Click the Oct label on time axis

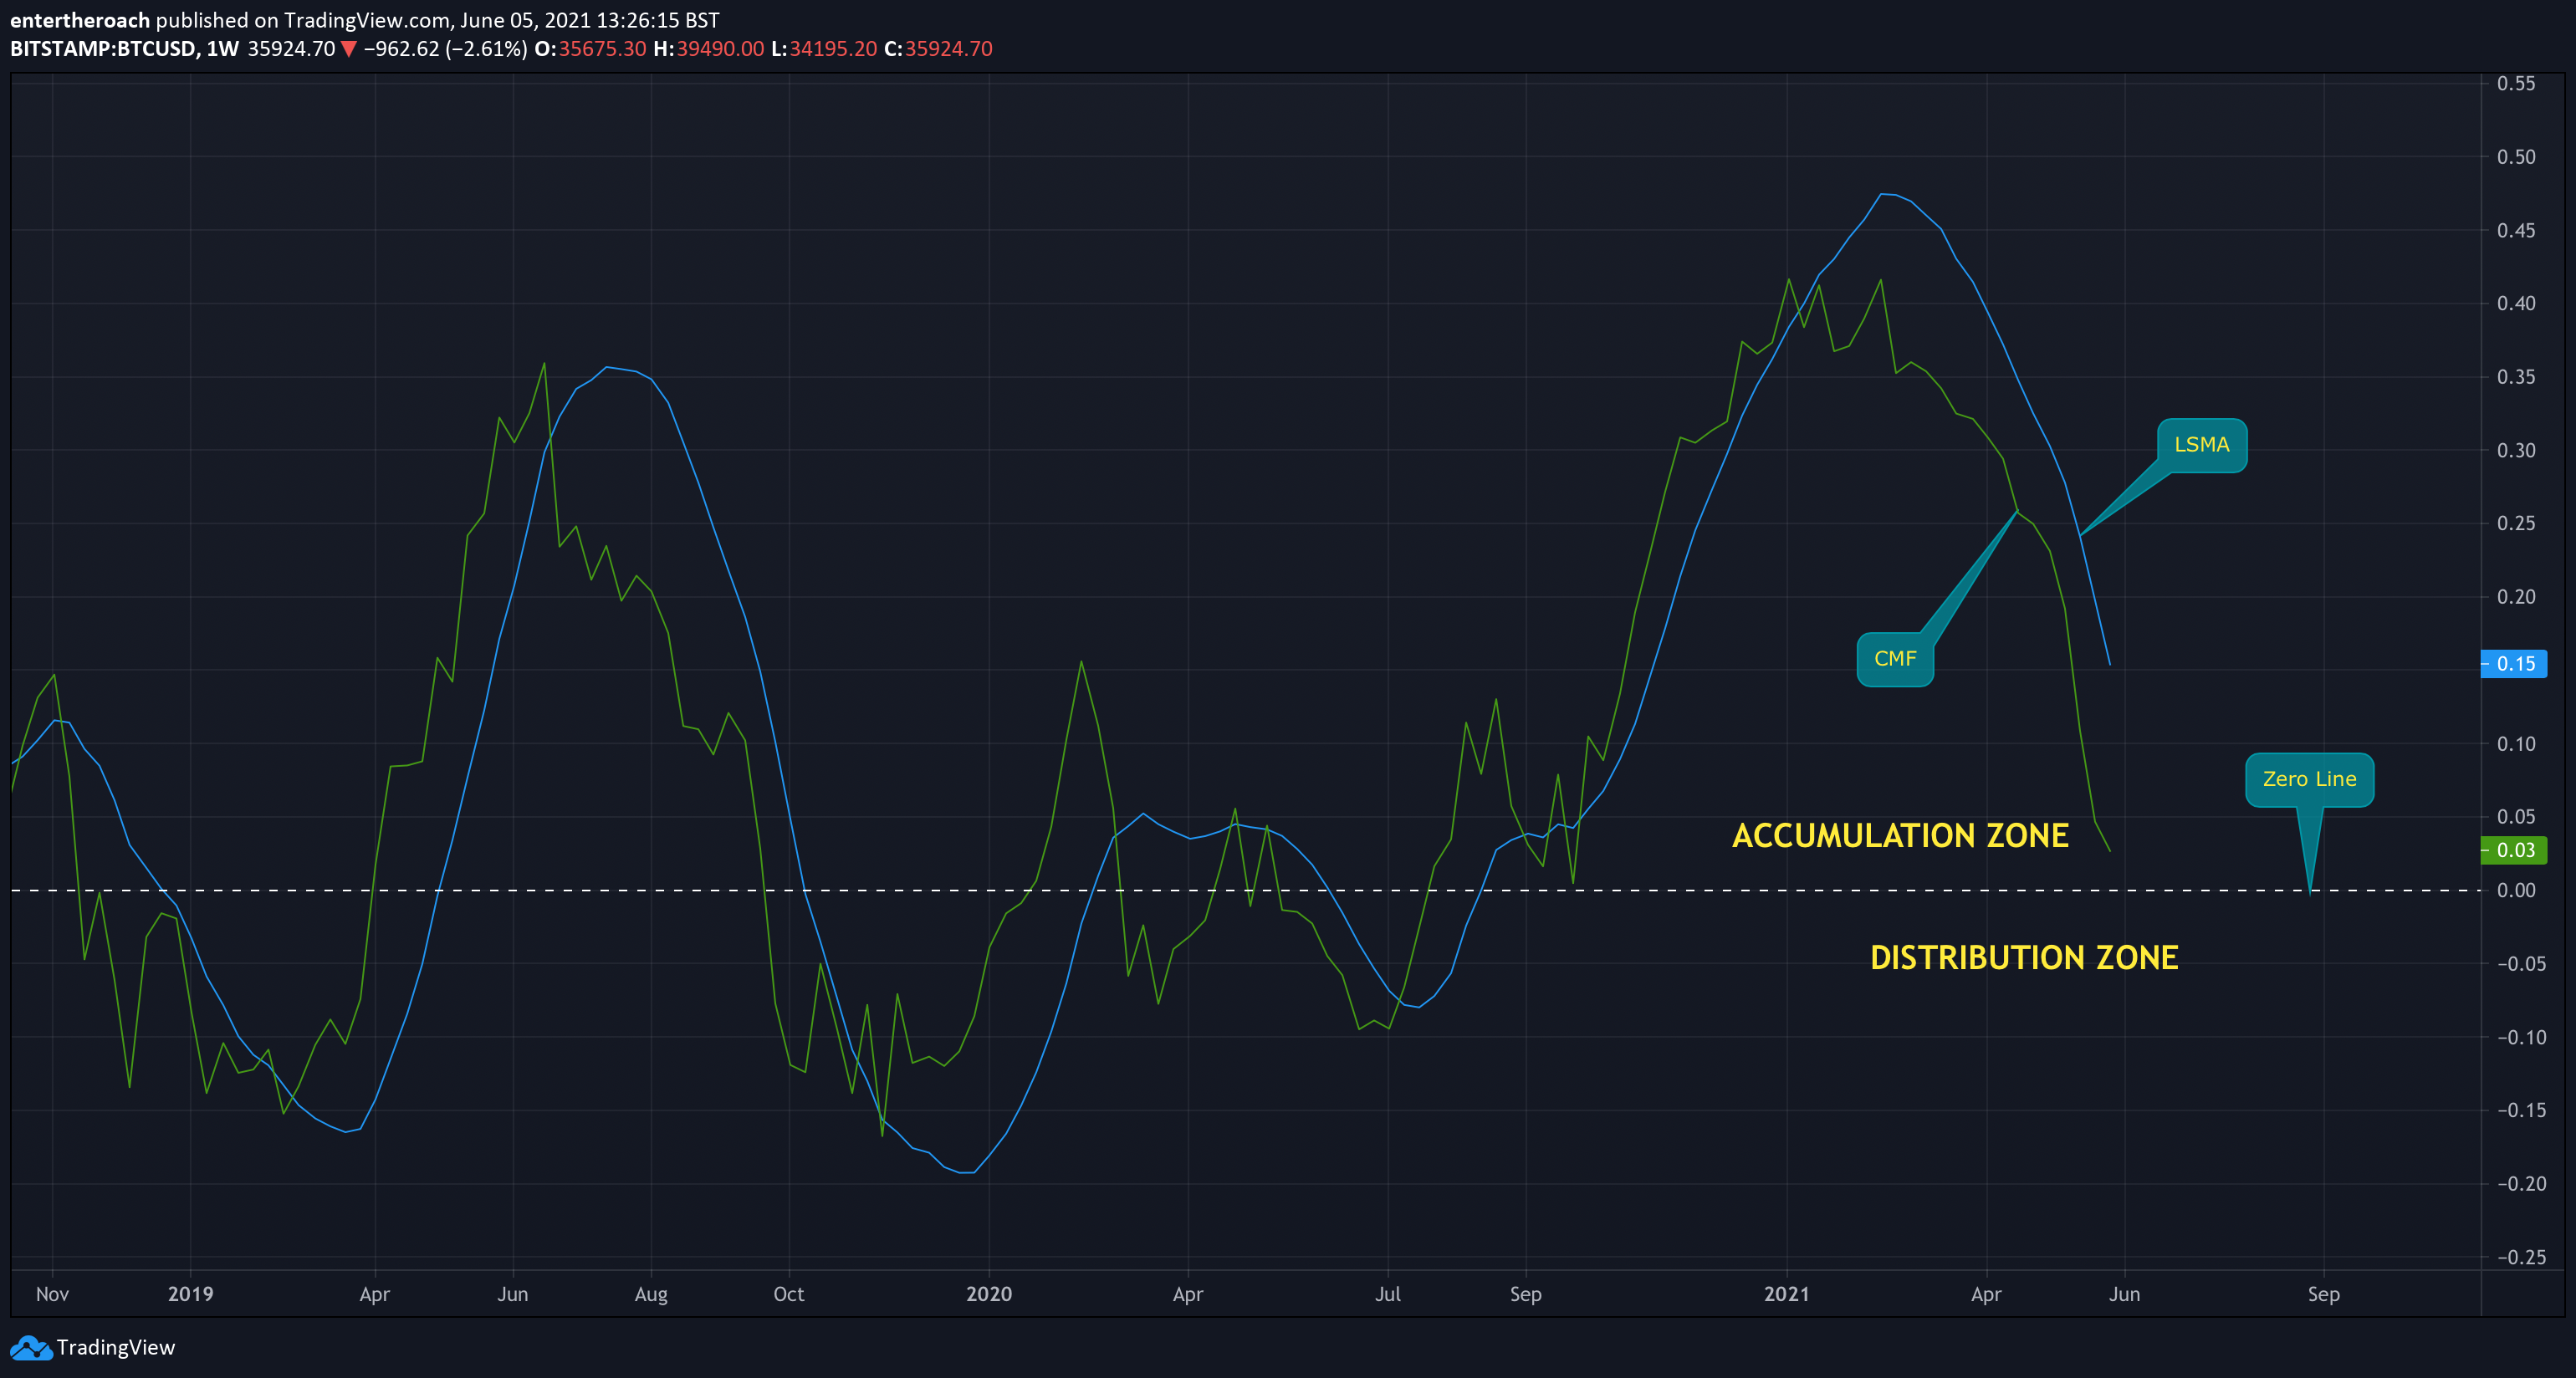[x=789, y=1294]
